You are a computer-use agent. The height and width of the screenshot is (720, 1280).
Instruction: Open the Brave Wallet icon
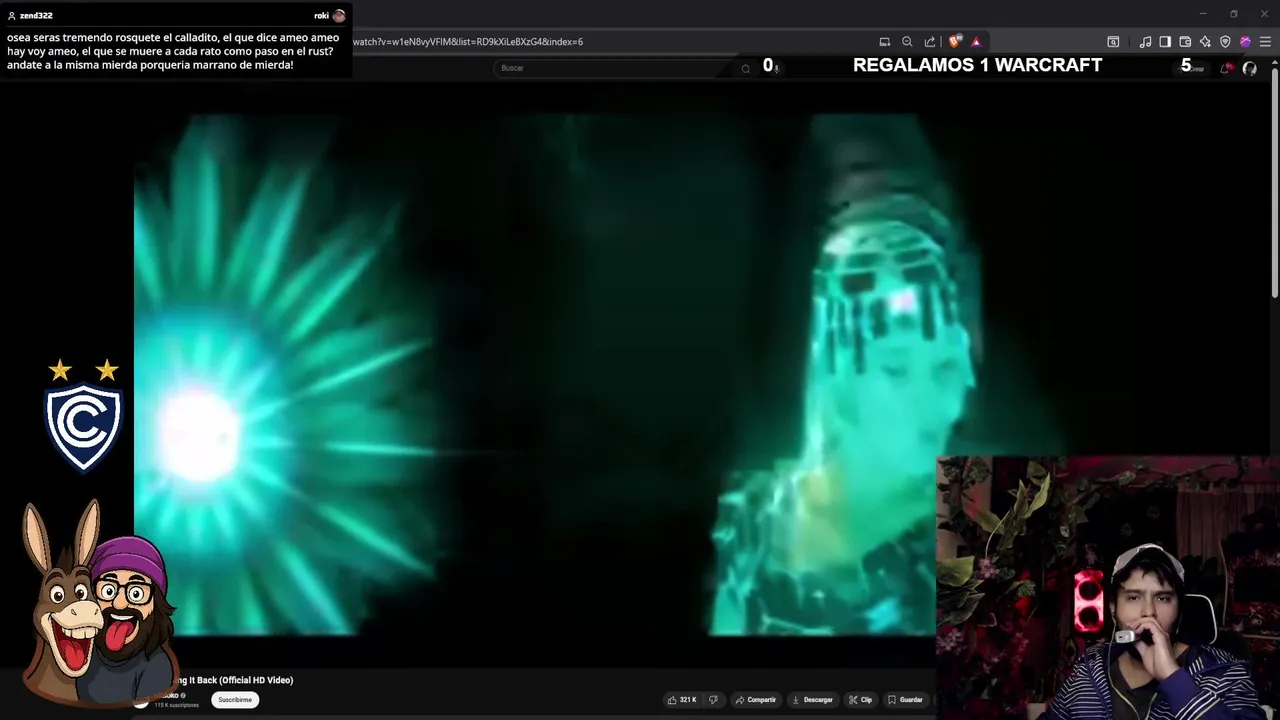click(1185, 42)
